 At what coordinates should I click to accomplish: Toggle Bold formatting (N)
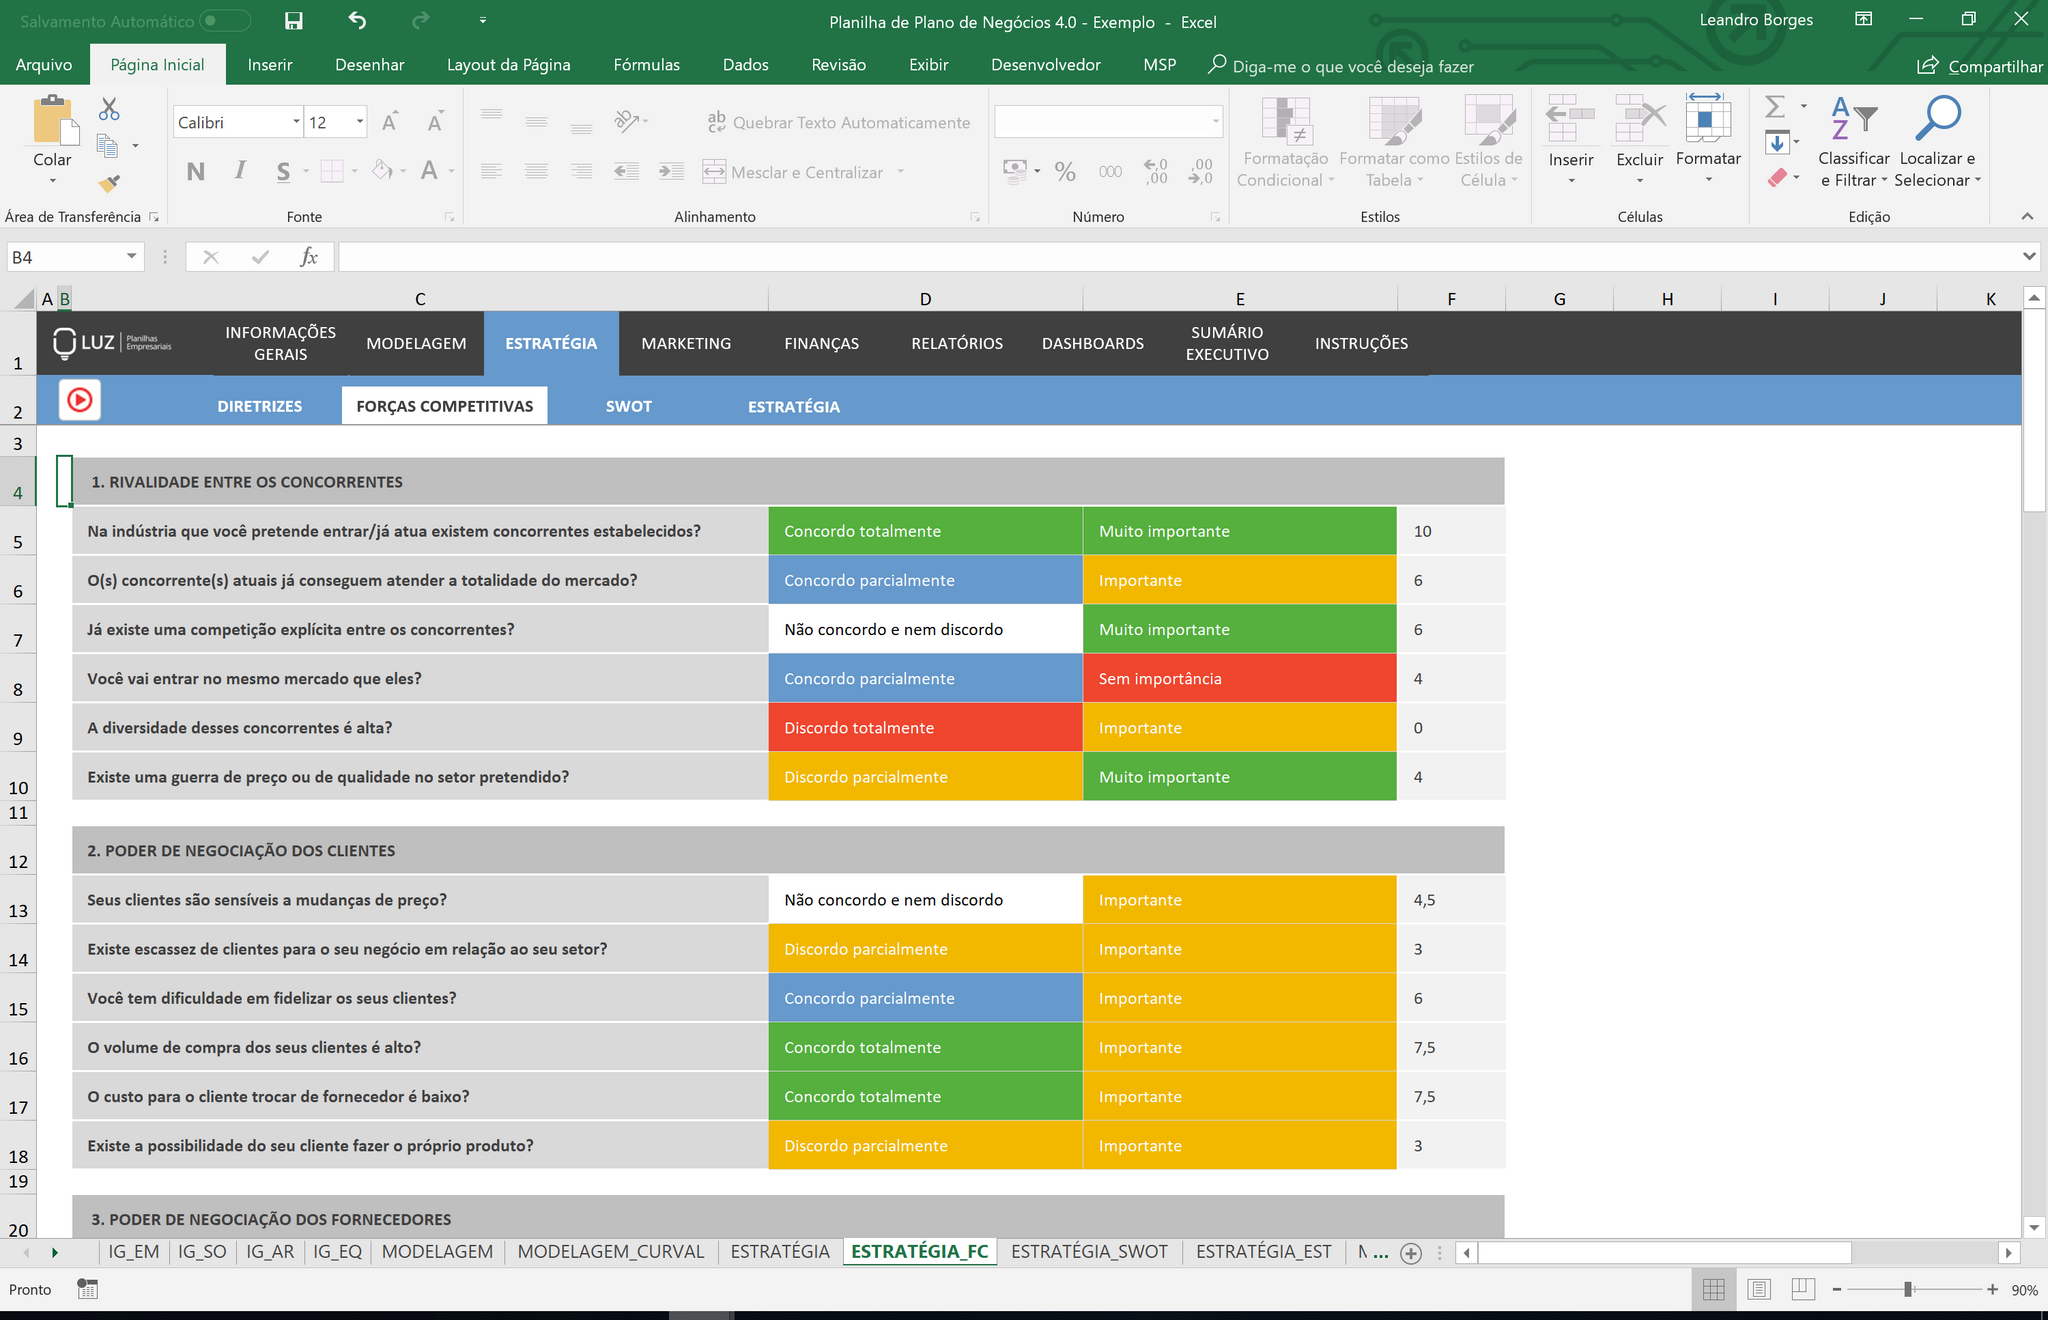point(196,172)
